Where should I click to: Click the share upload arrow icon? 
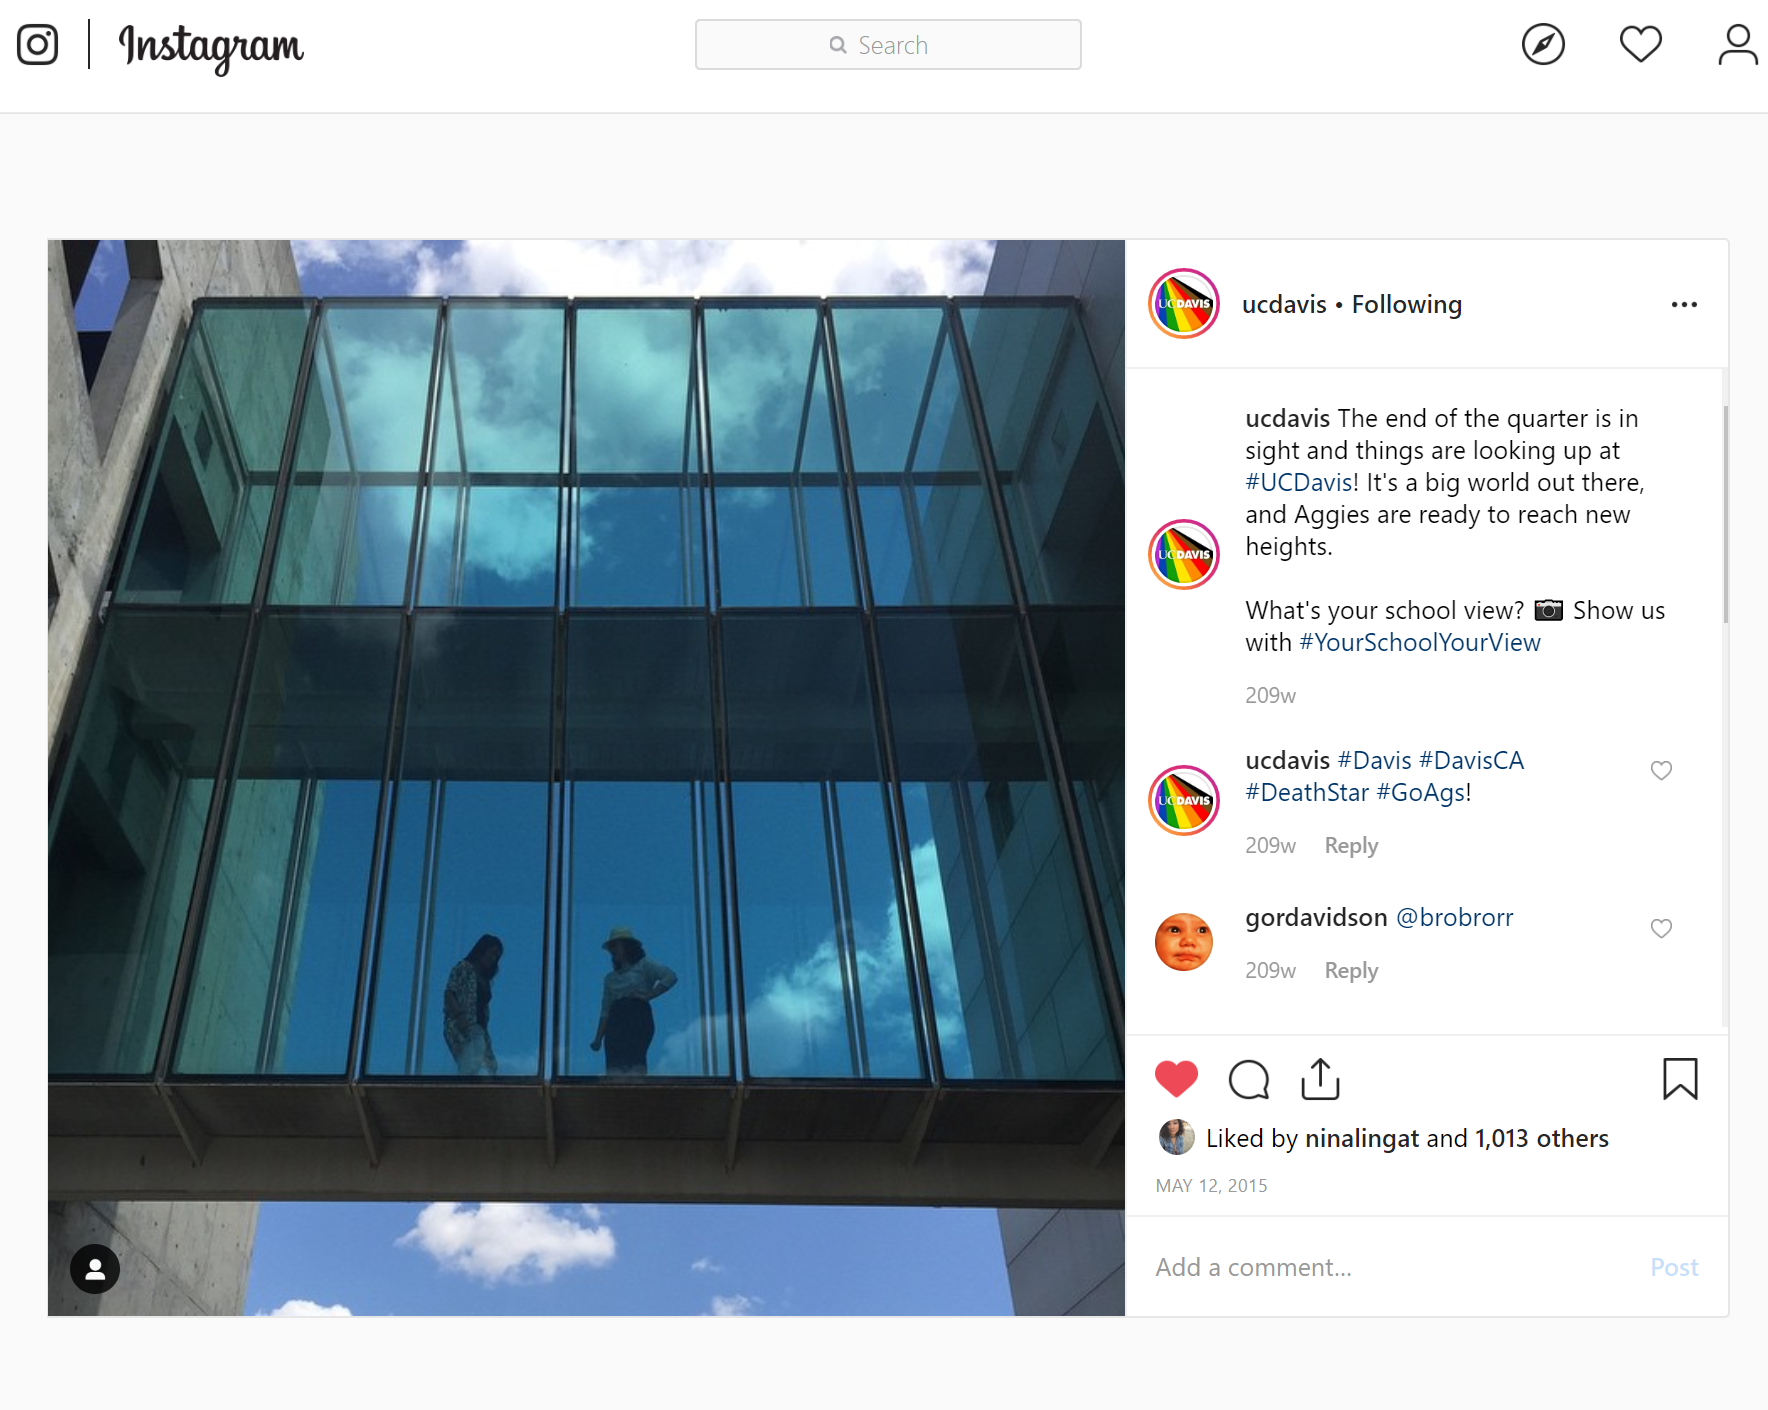coord(1320,1079)
